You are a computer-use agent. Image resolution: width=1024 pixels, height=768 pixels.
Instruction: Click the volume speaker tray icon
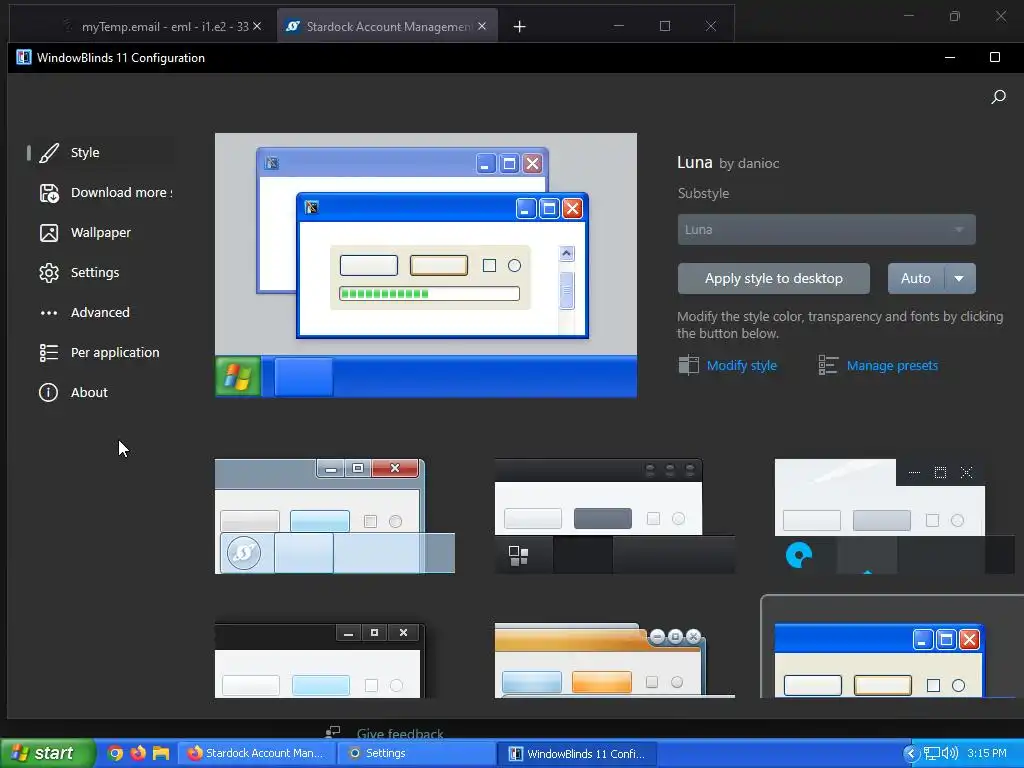(950, 754)
